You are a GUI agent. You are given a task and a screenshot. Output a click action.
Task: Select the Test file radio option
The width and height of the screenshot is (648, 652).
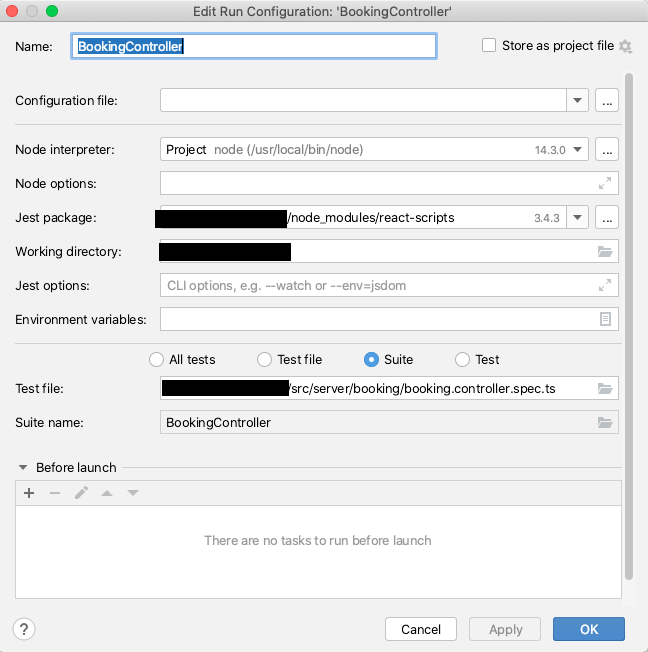[x=264, y=360]
